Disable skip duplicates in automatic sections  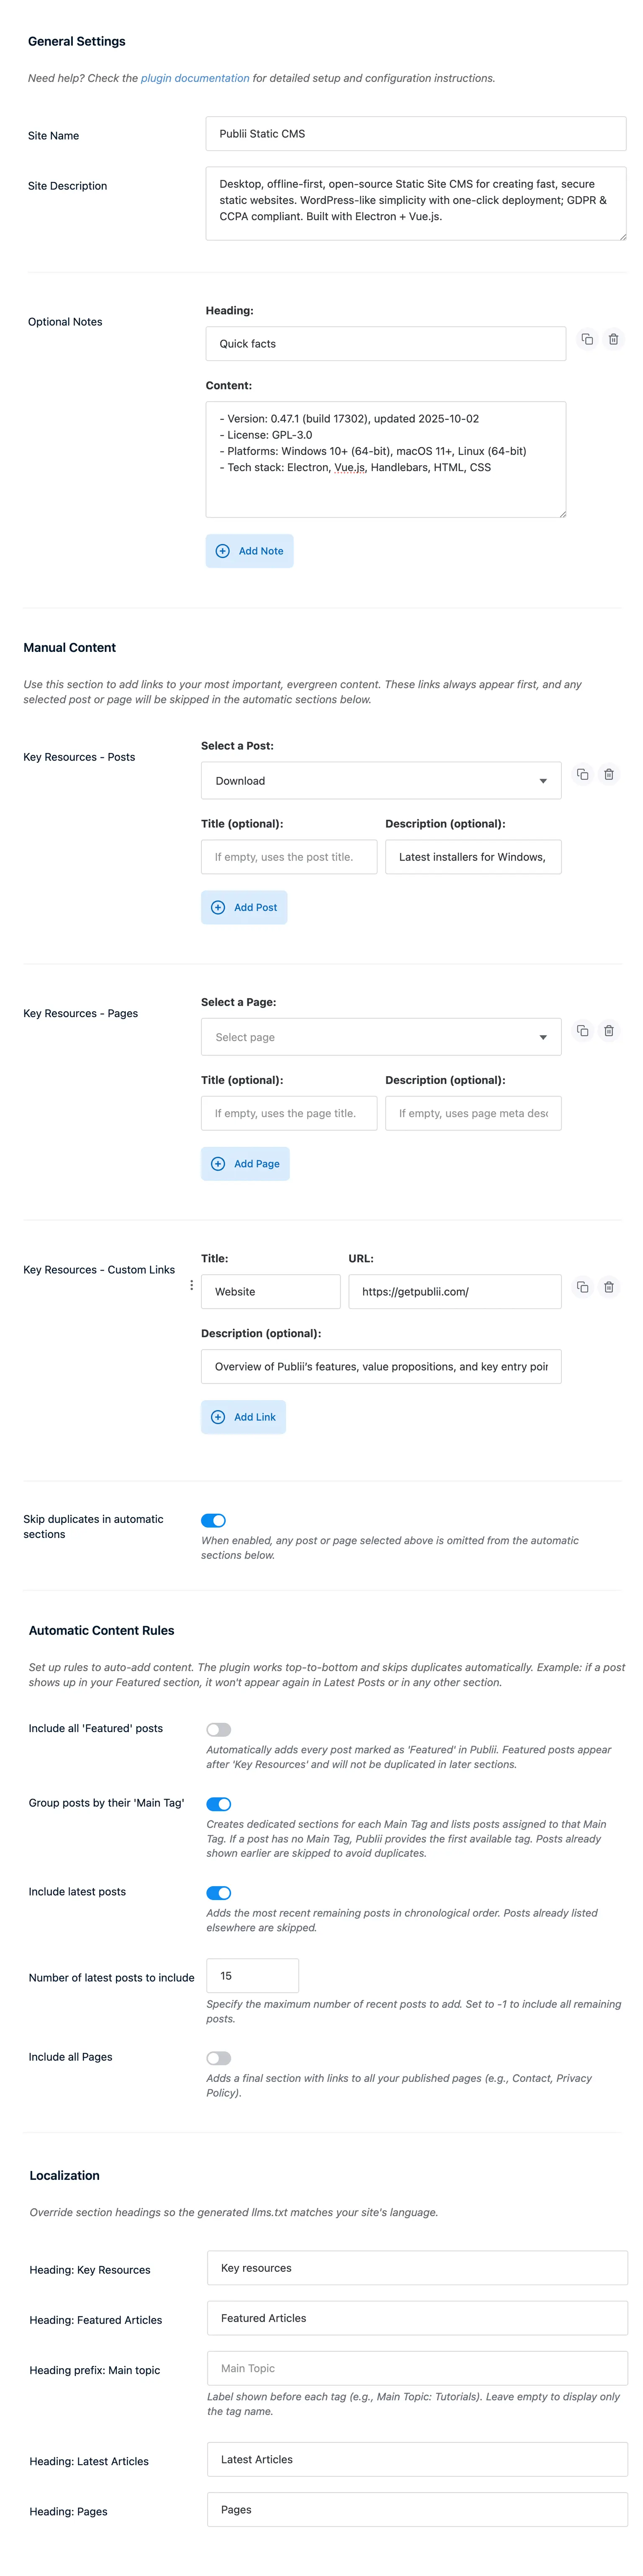214,1520
